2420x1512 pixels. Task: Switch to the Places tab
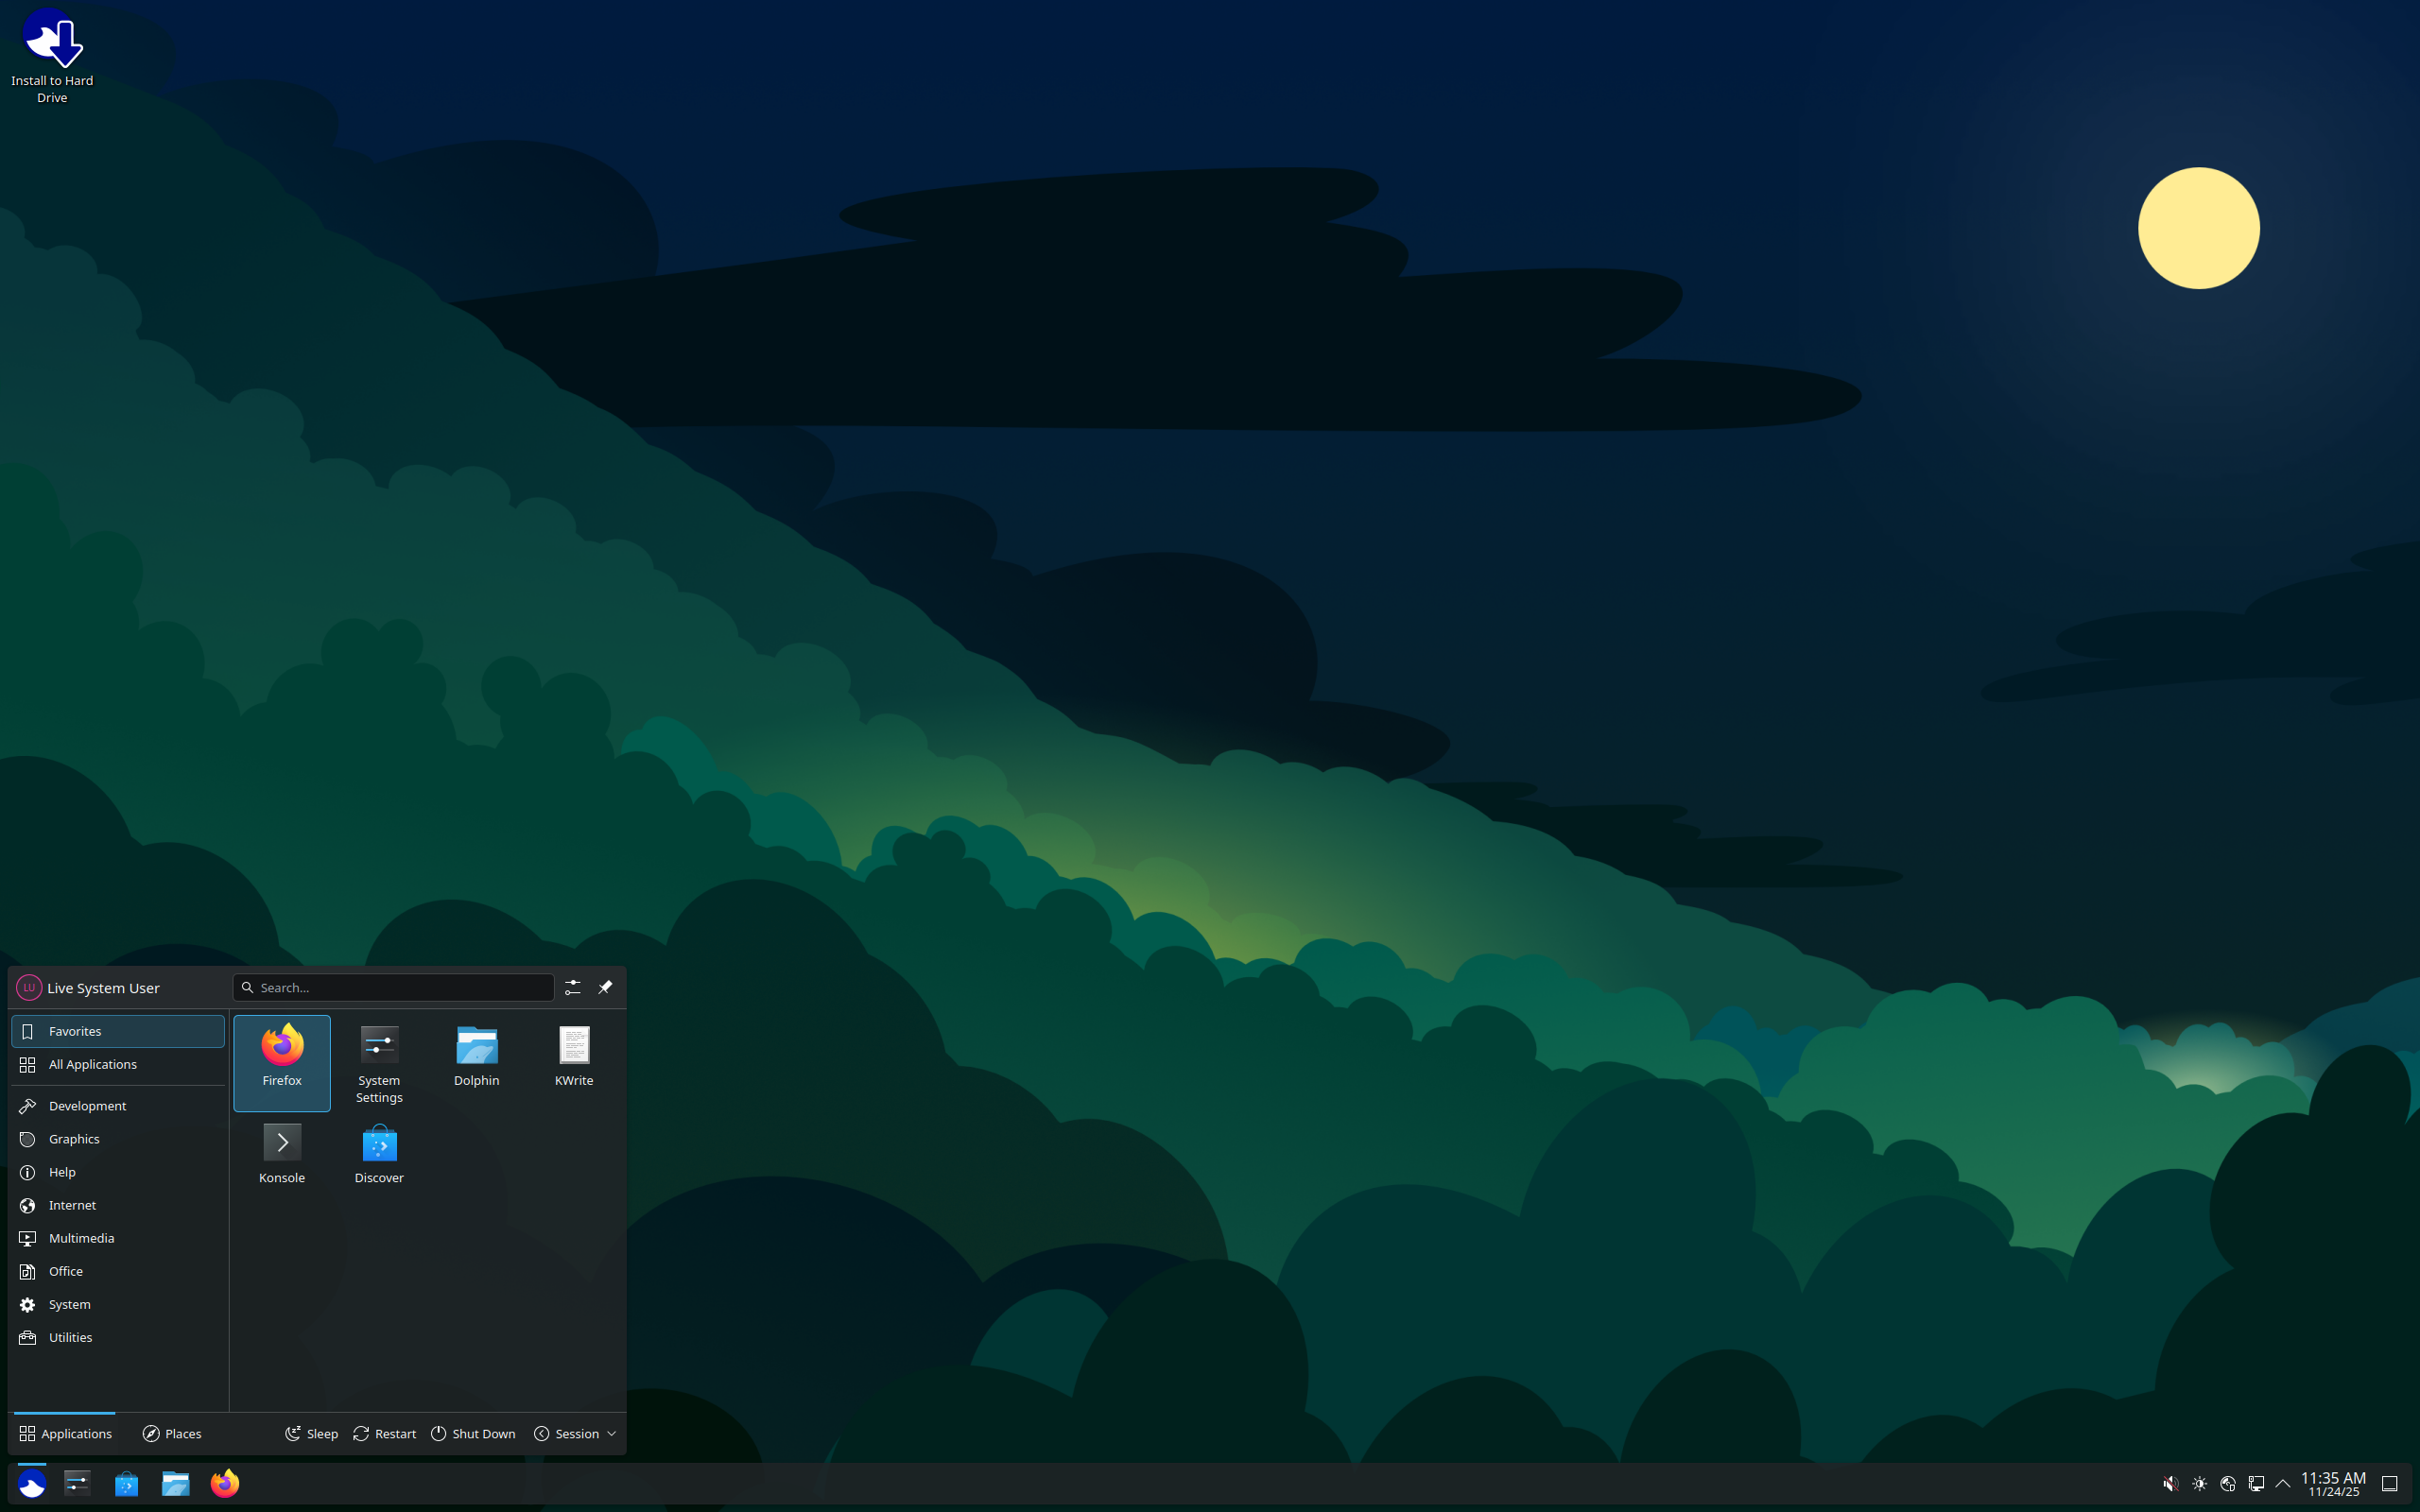click(172, 1433)
